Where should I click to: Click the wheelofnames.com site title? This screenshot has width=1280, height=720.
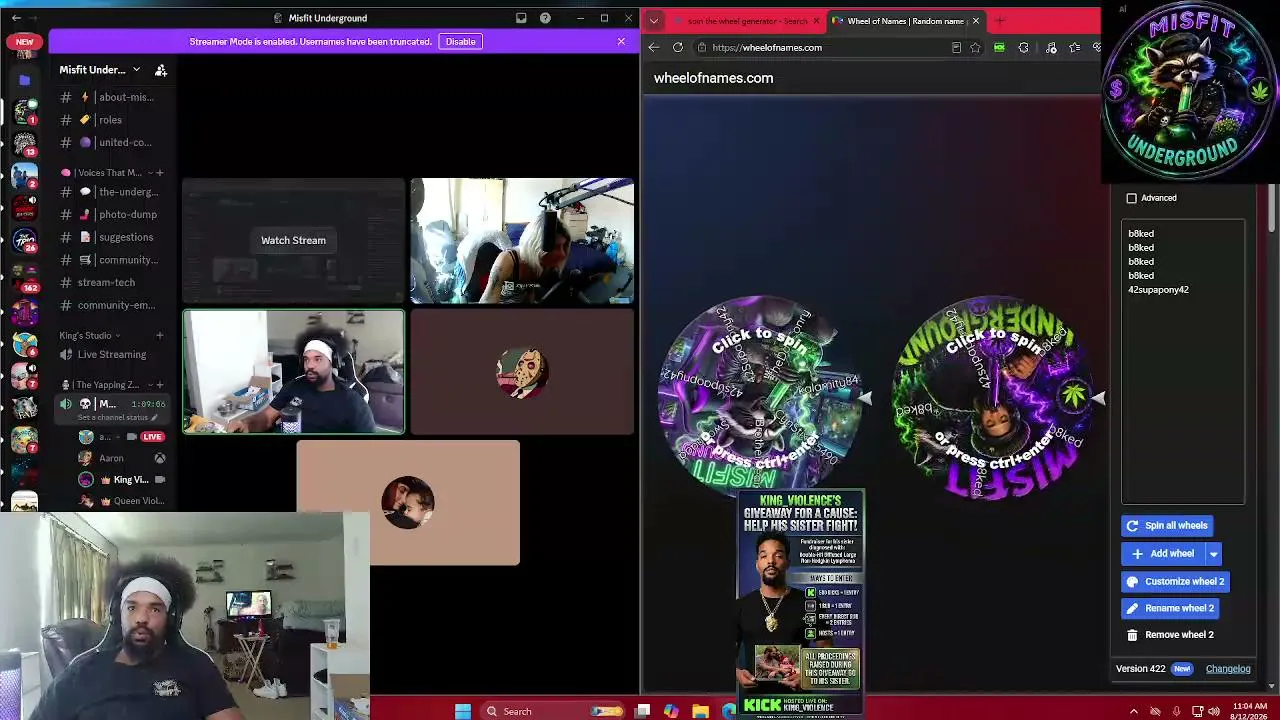pyautogui.click(x=713, y=78)
